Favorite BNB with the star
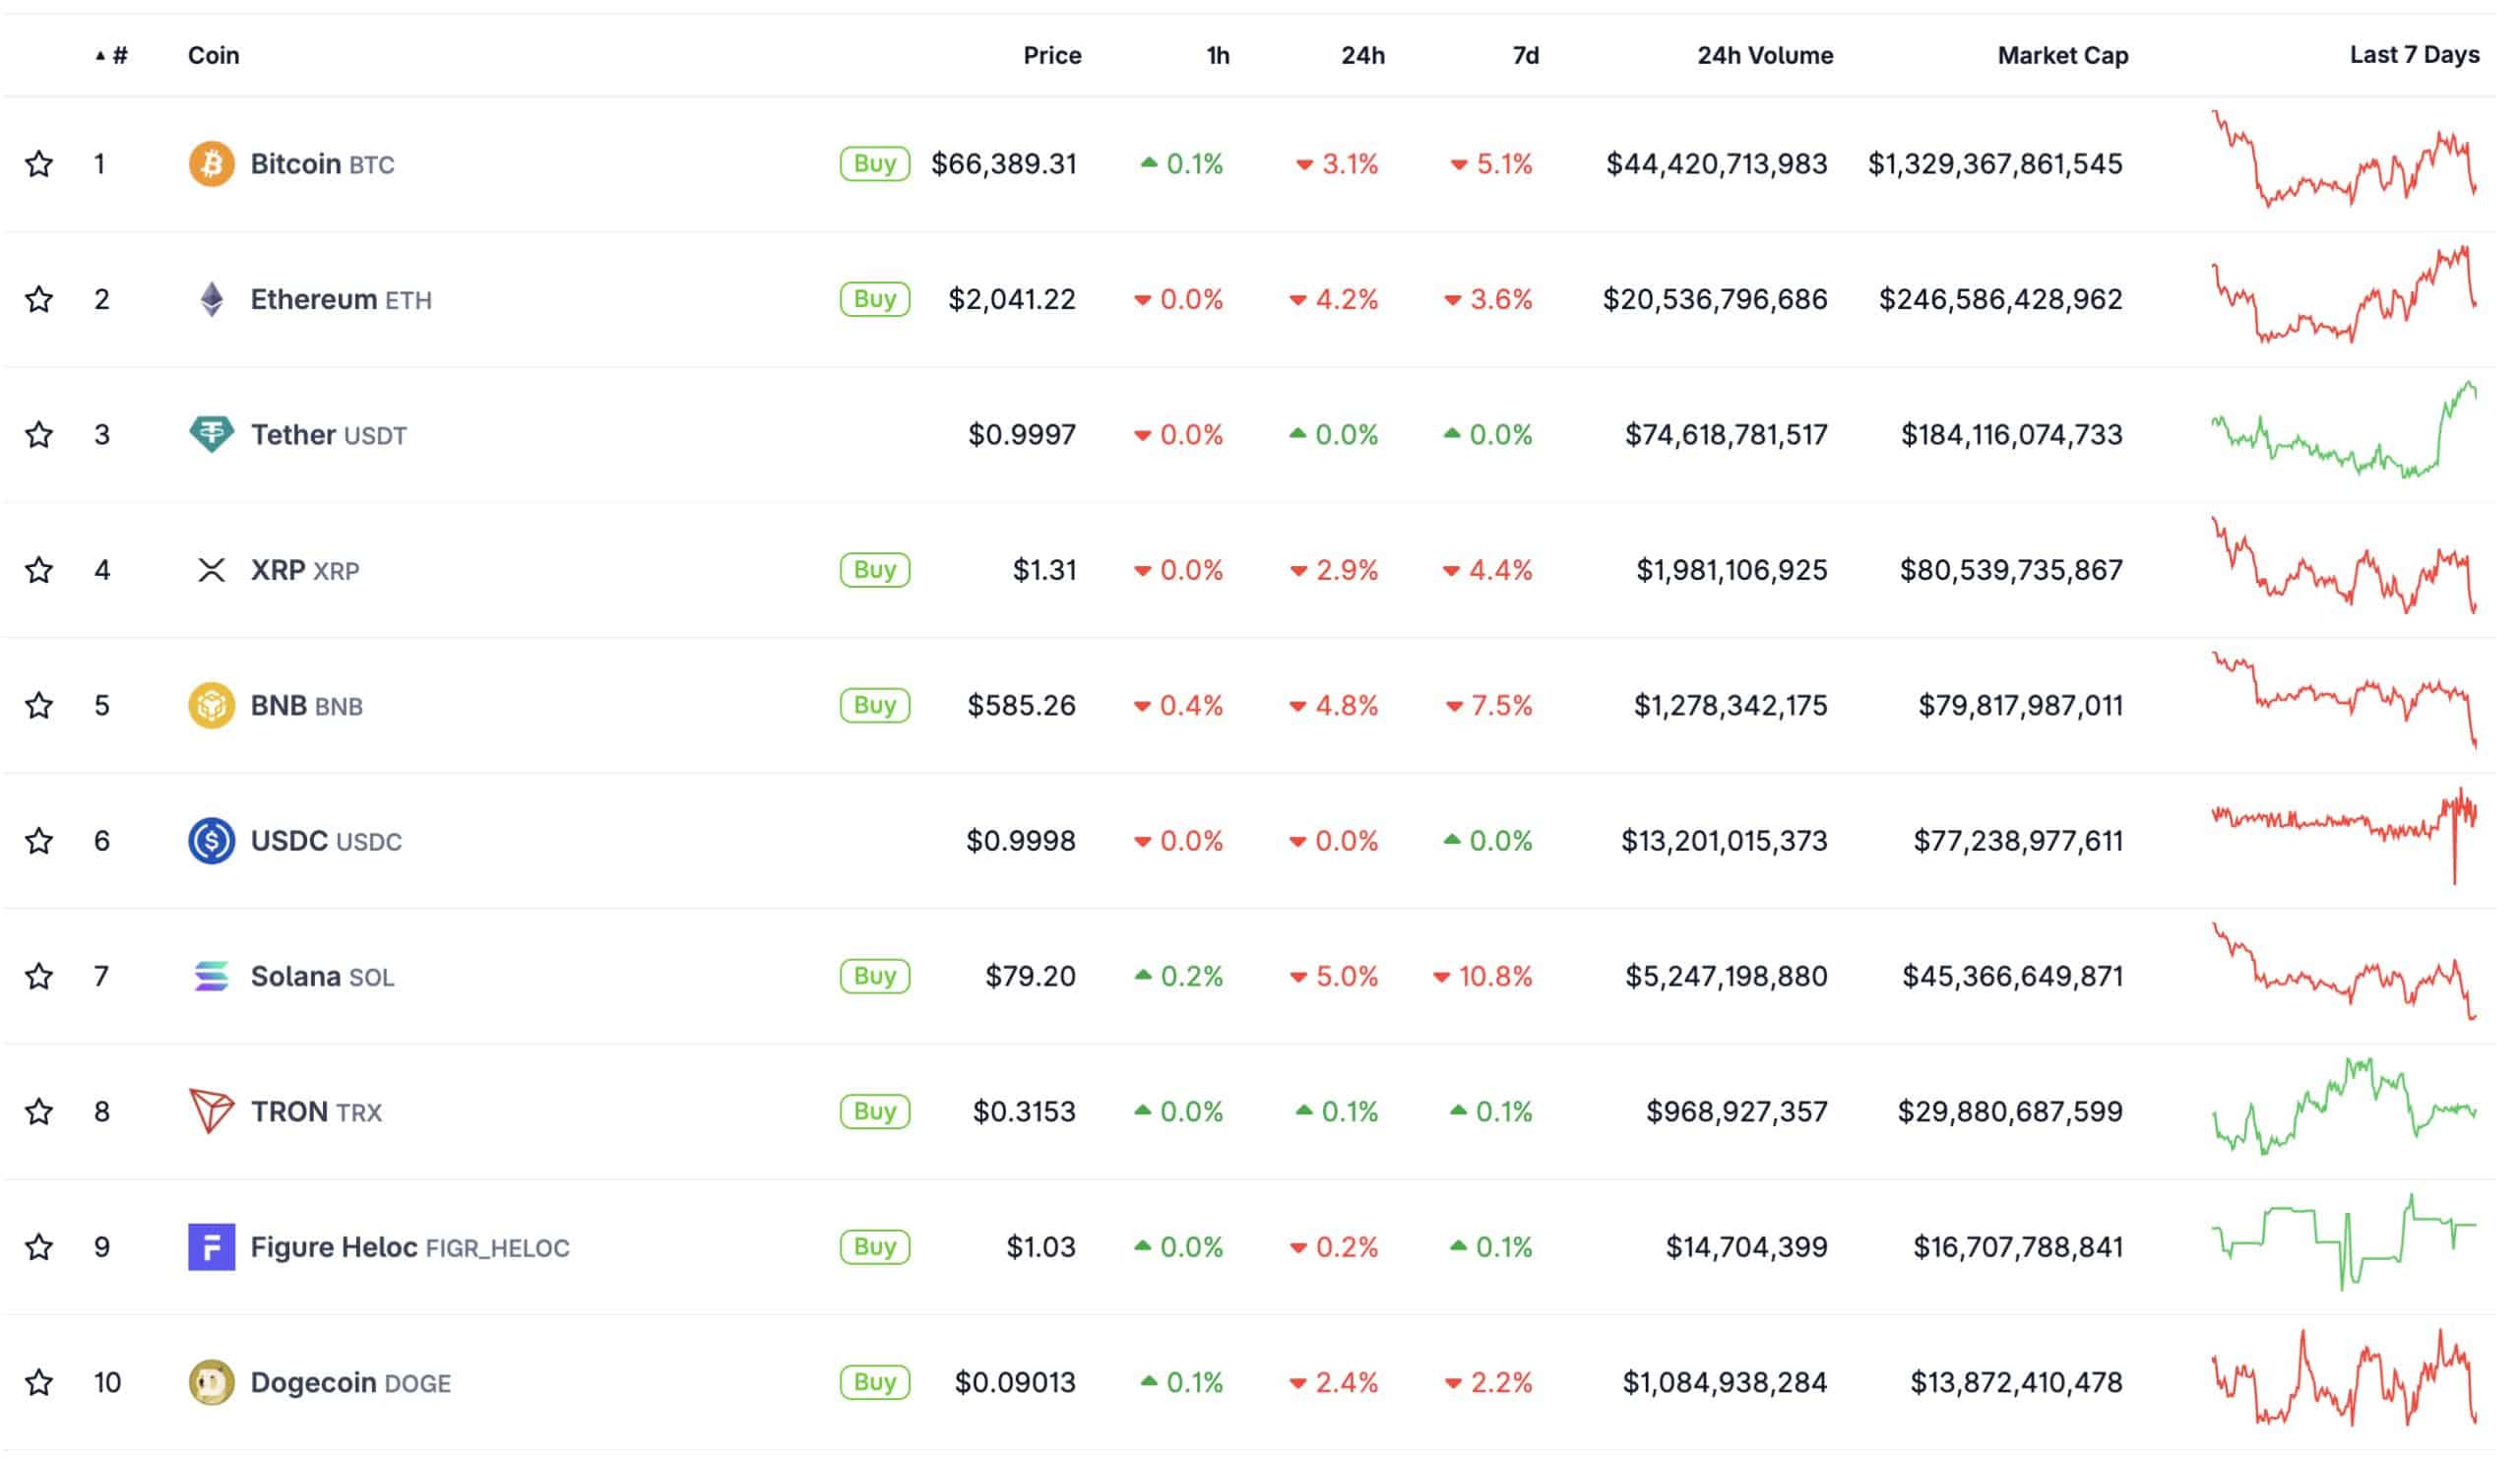The width and height of the screenshot is (2520, 1460). click(39, 706)
